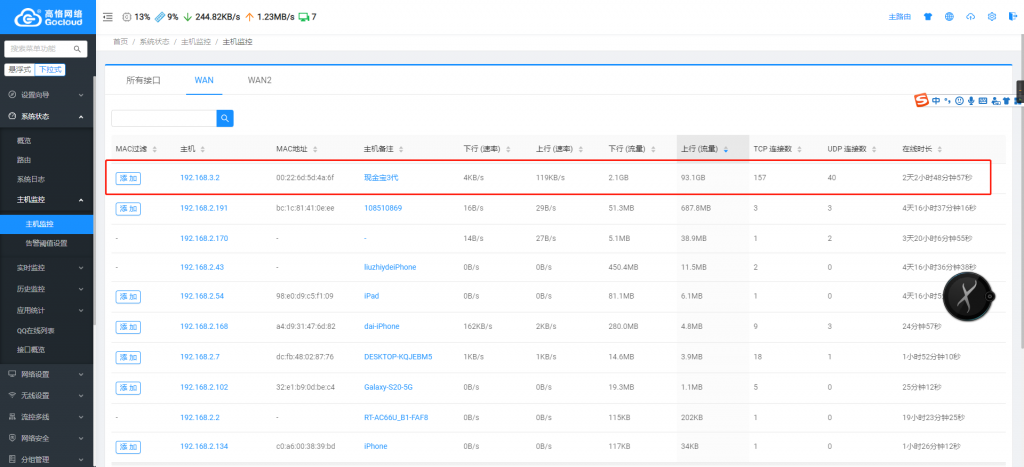The height and width of the screenshot is (467, 1024).
Task: Select the 下拉式 menu style option
Action: point(50,70)
